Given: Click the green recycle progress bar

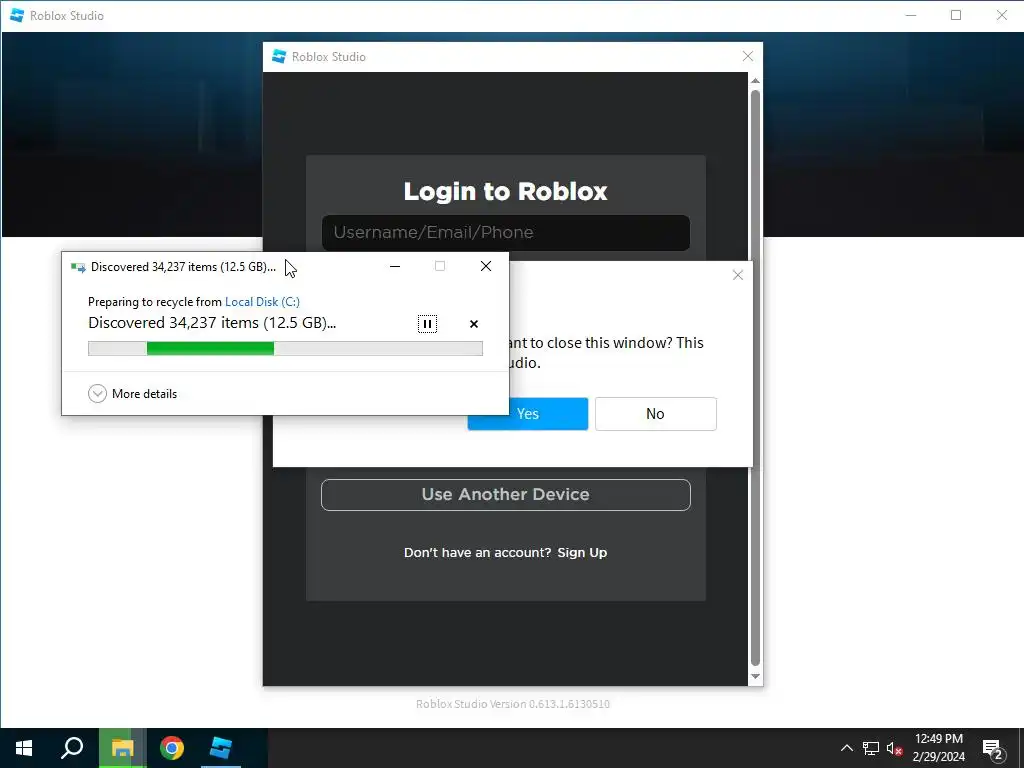Looking at the screenshot, I should coord(285,349).
